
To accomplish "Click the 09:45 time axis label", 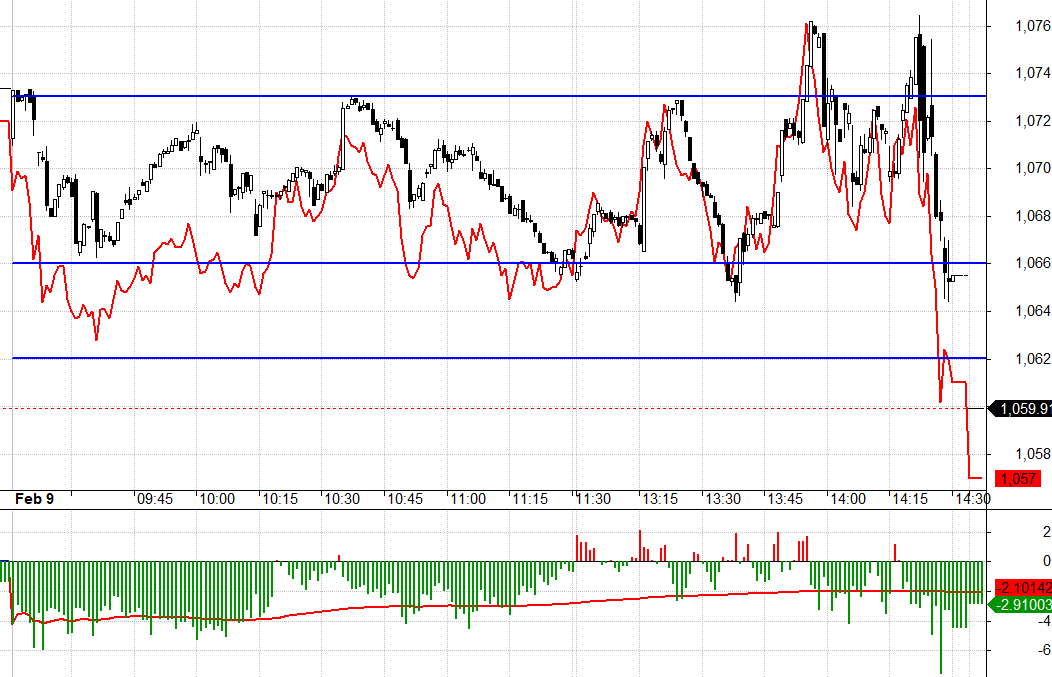I will point(155,498).
